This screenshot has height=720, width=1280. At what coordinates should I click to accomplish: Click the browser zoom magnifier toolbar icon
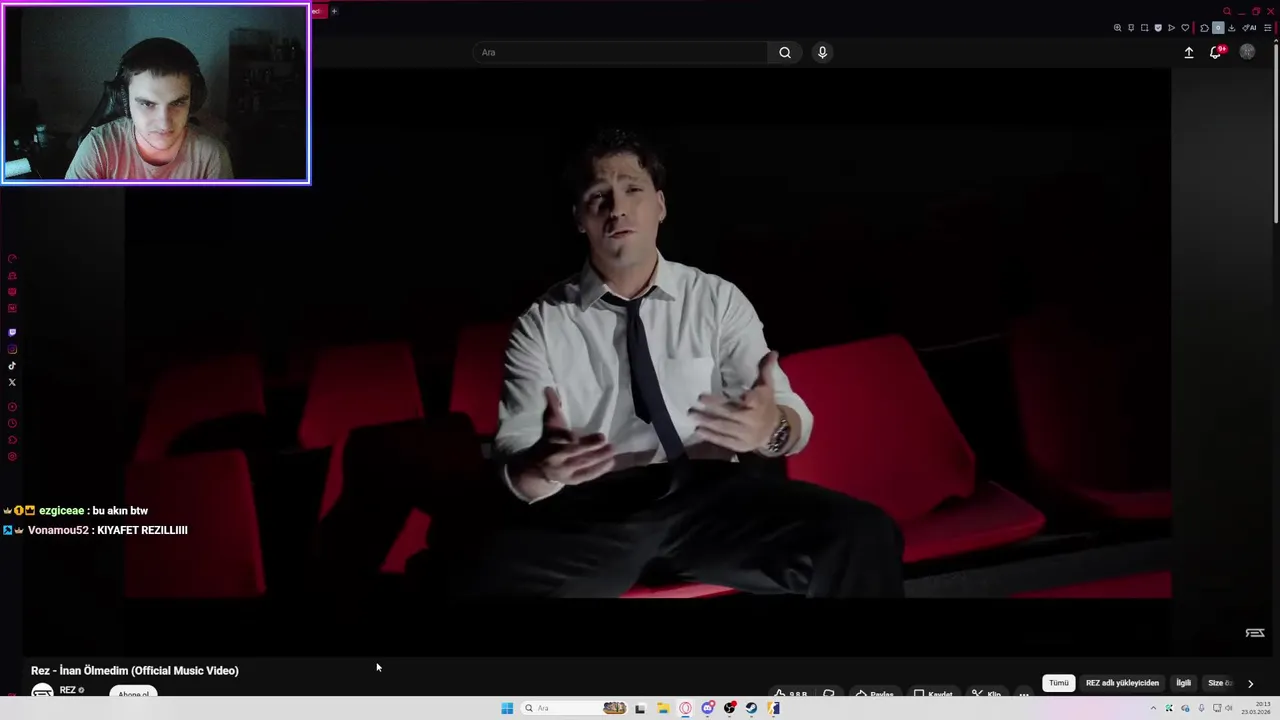(1118, 28)
